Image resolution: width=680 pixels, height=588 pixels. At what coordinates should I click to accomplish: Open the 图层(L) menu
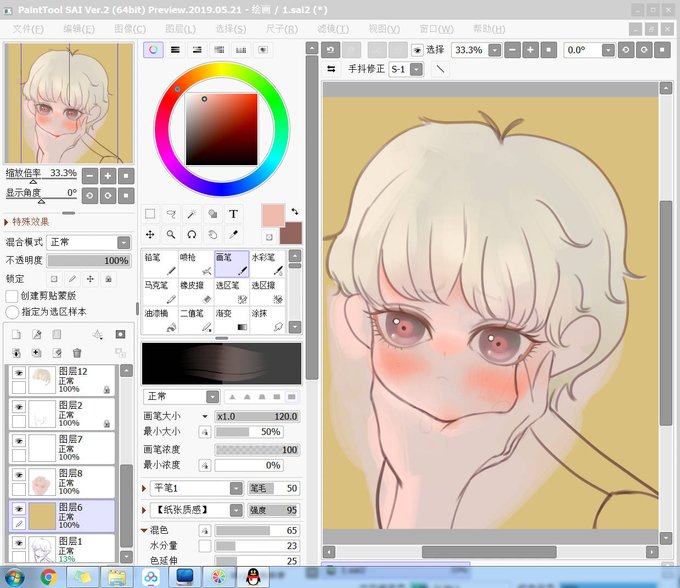(x=180, y=29)
